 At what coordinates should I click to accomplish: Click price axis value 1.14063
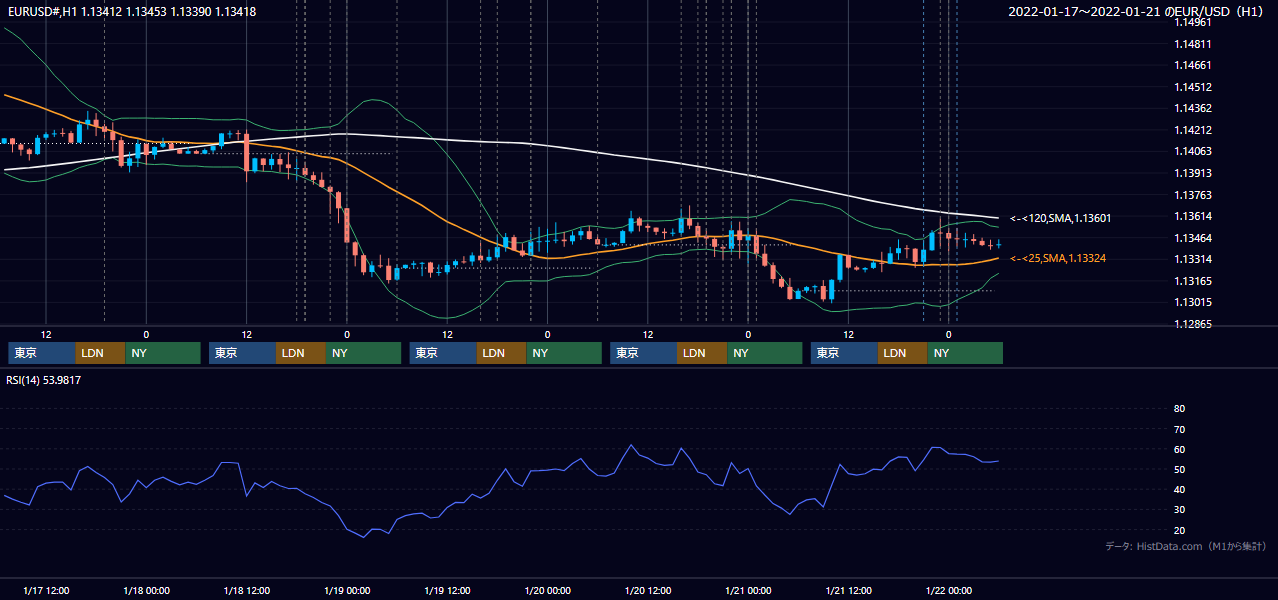point(1193,151)
